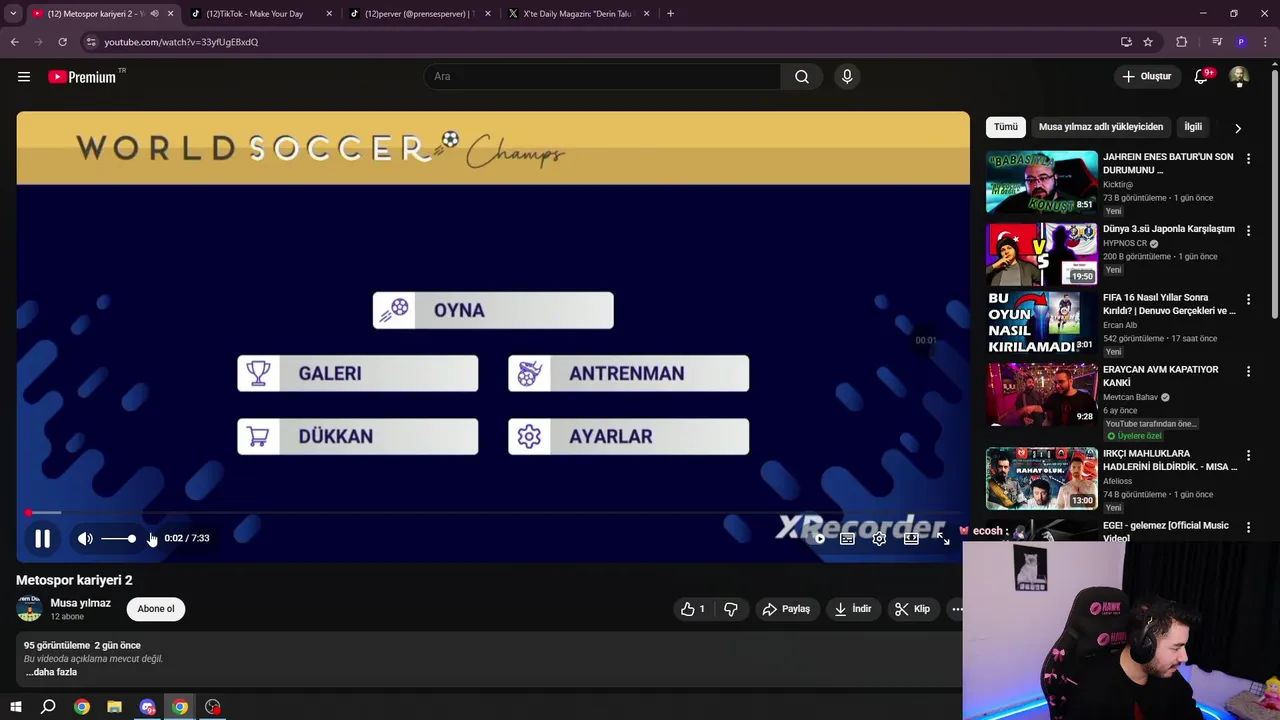
Task: Open ERAYCAN AVM KAPATIYOR KANKİ title
Action: pos(1161,376)
